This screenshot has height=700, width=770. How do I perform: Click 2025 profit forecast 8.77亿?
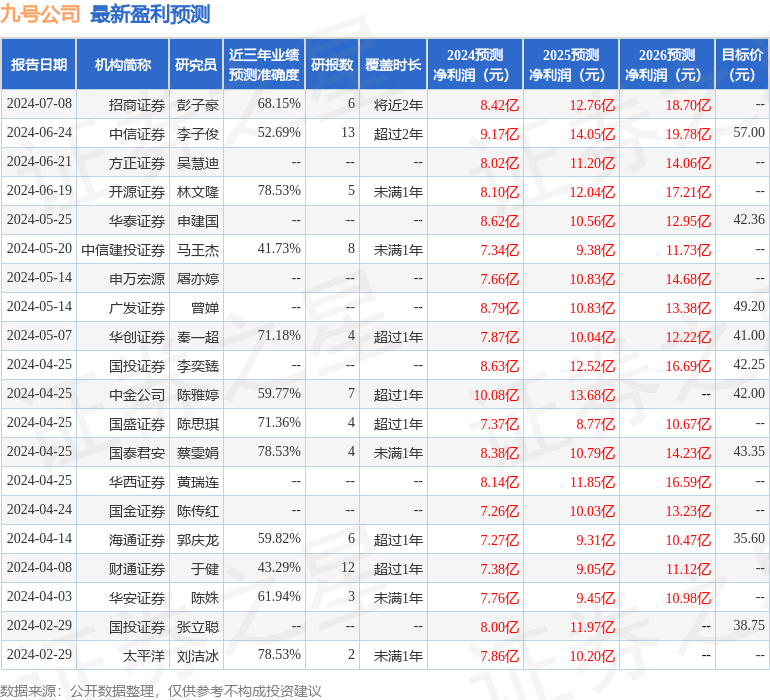[x=595, y=423]
